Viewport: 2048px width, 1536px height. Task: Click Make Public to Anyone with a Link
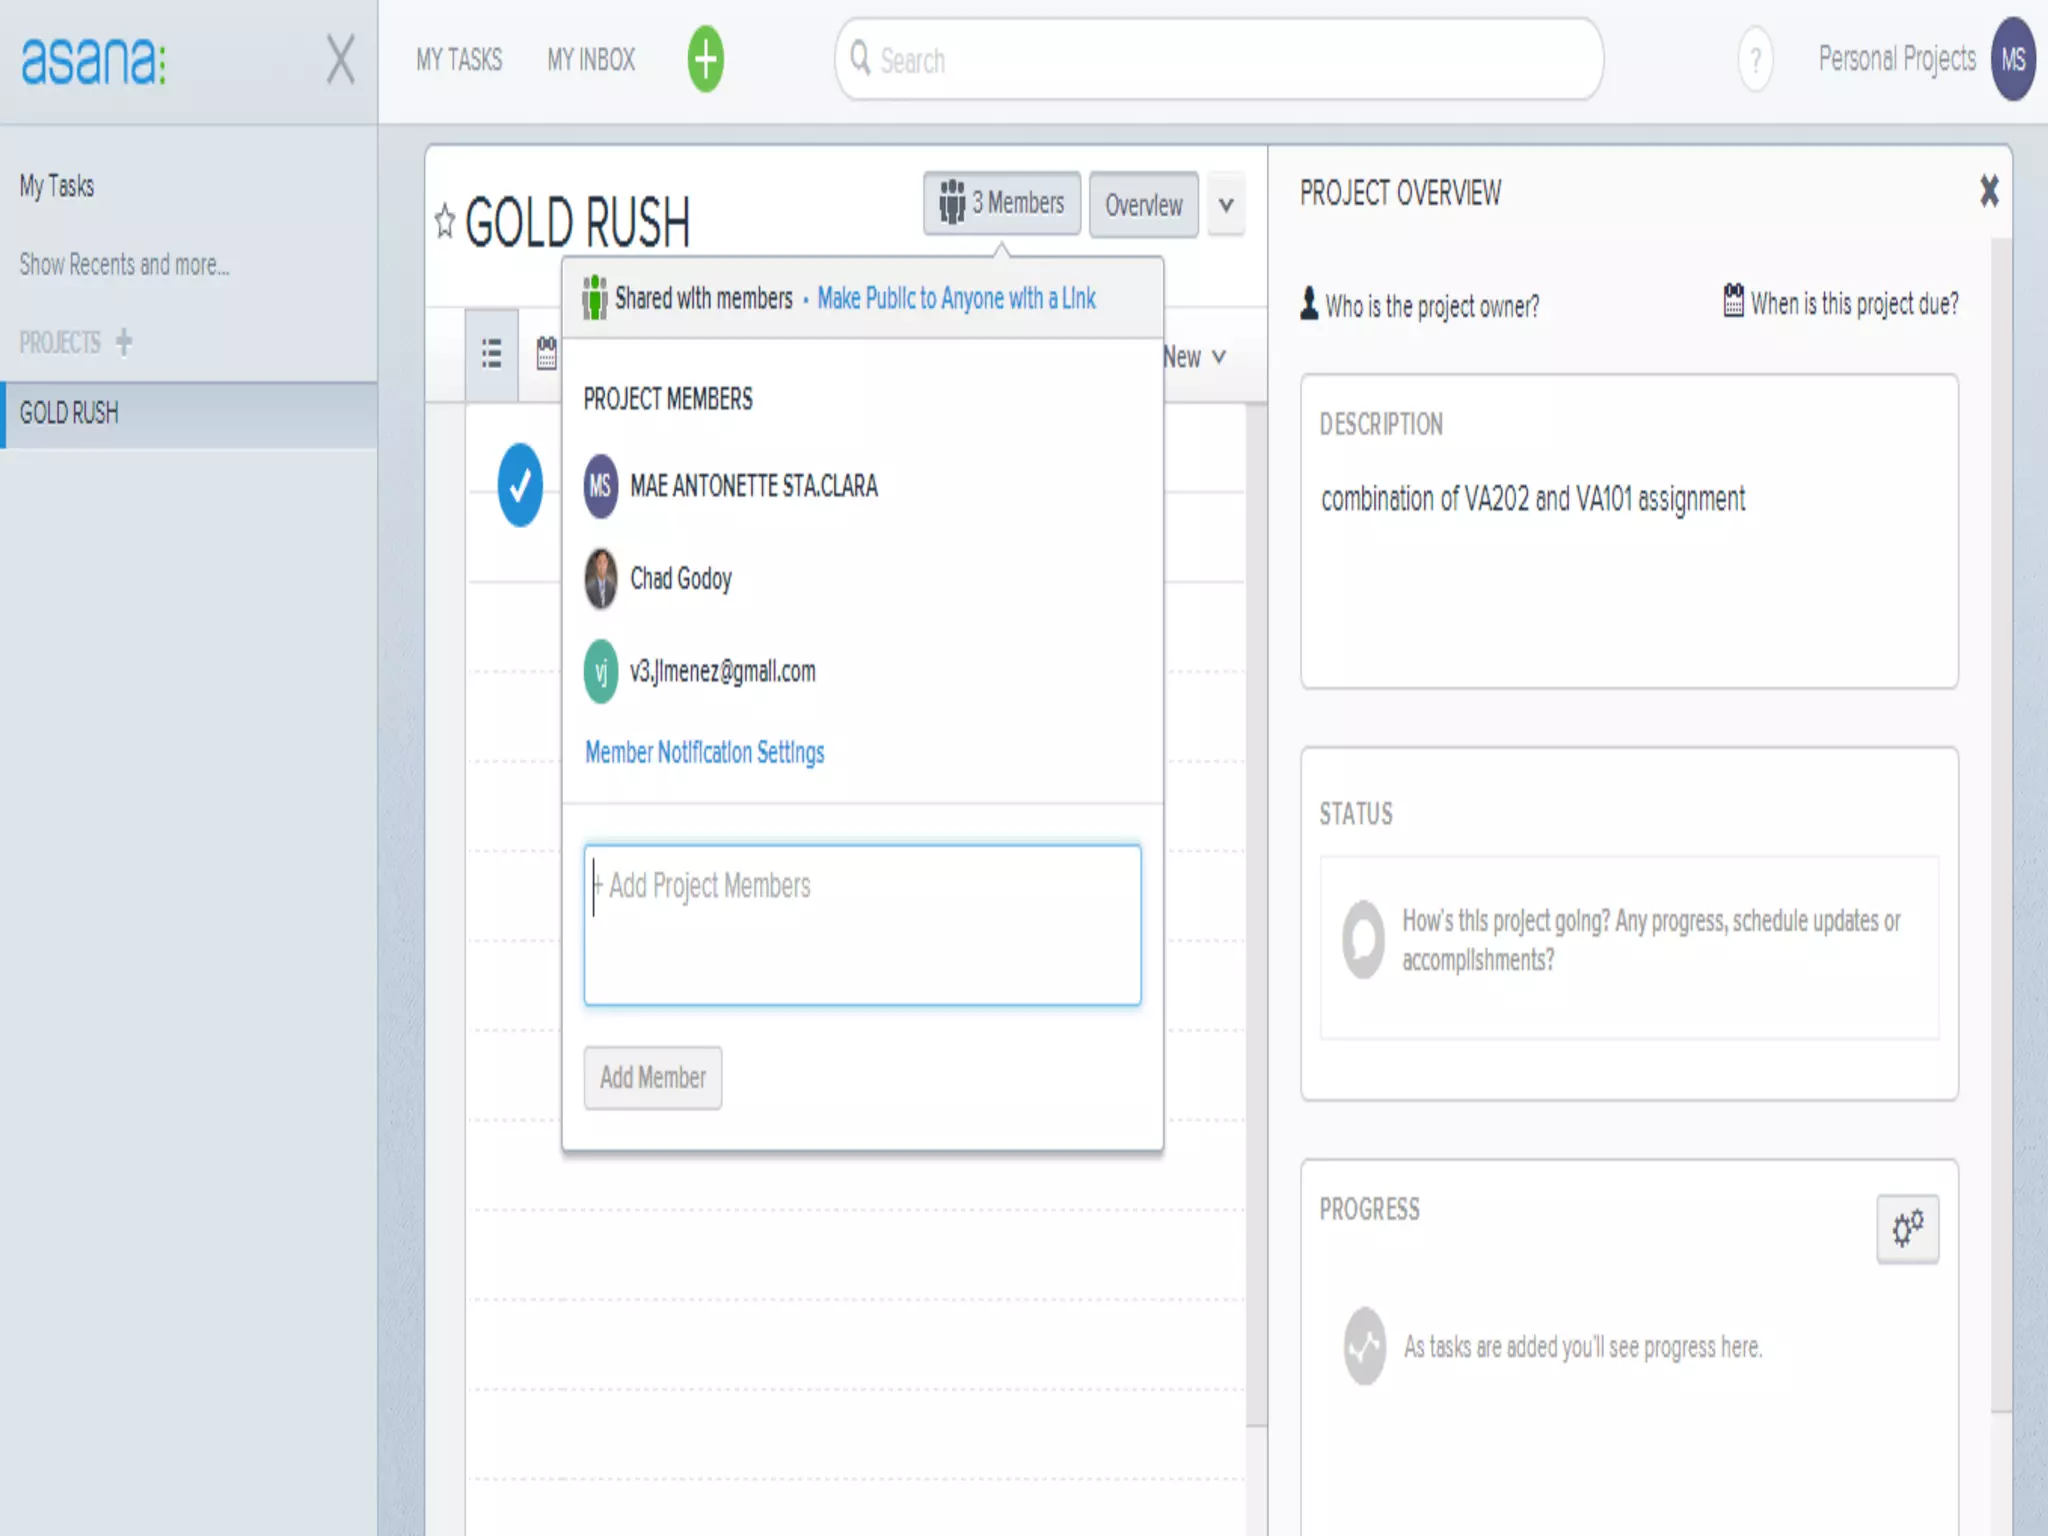[x=956, y=298]
